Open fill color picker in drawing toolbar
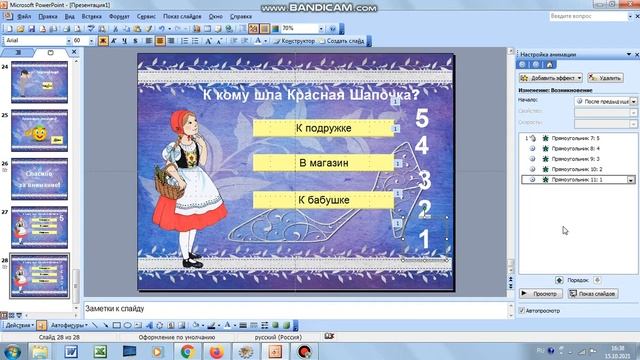This screenshot has height=360, width=640. (x=197, y=325)
